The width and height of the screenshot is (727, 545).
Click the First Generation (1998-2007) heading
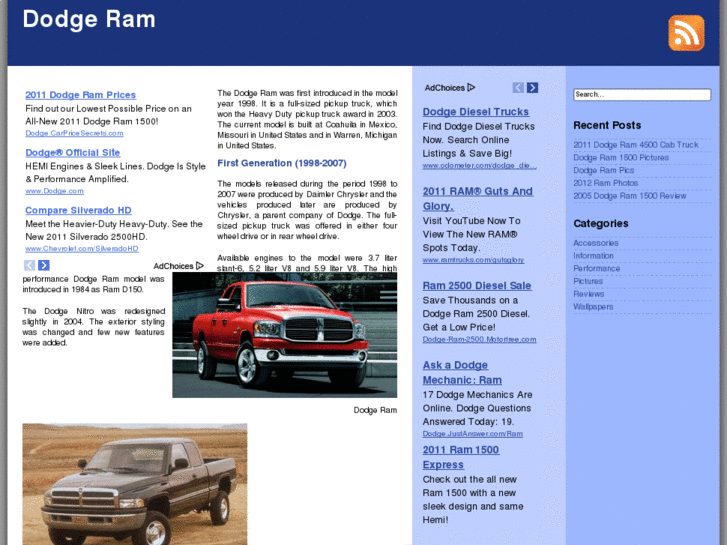[x=282, y=163]
